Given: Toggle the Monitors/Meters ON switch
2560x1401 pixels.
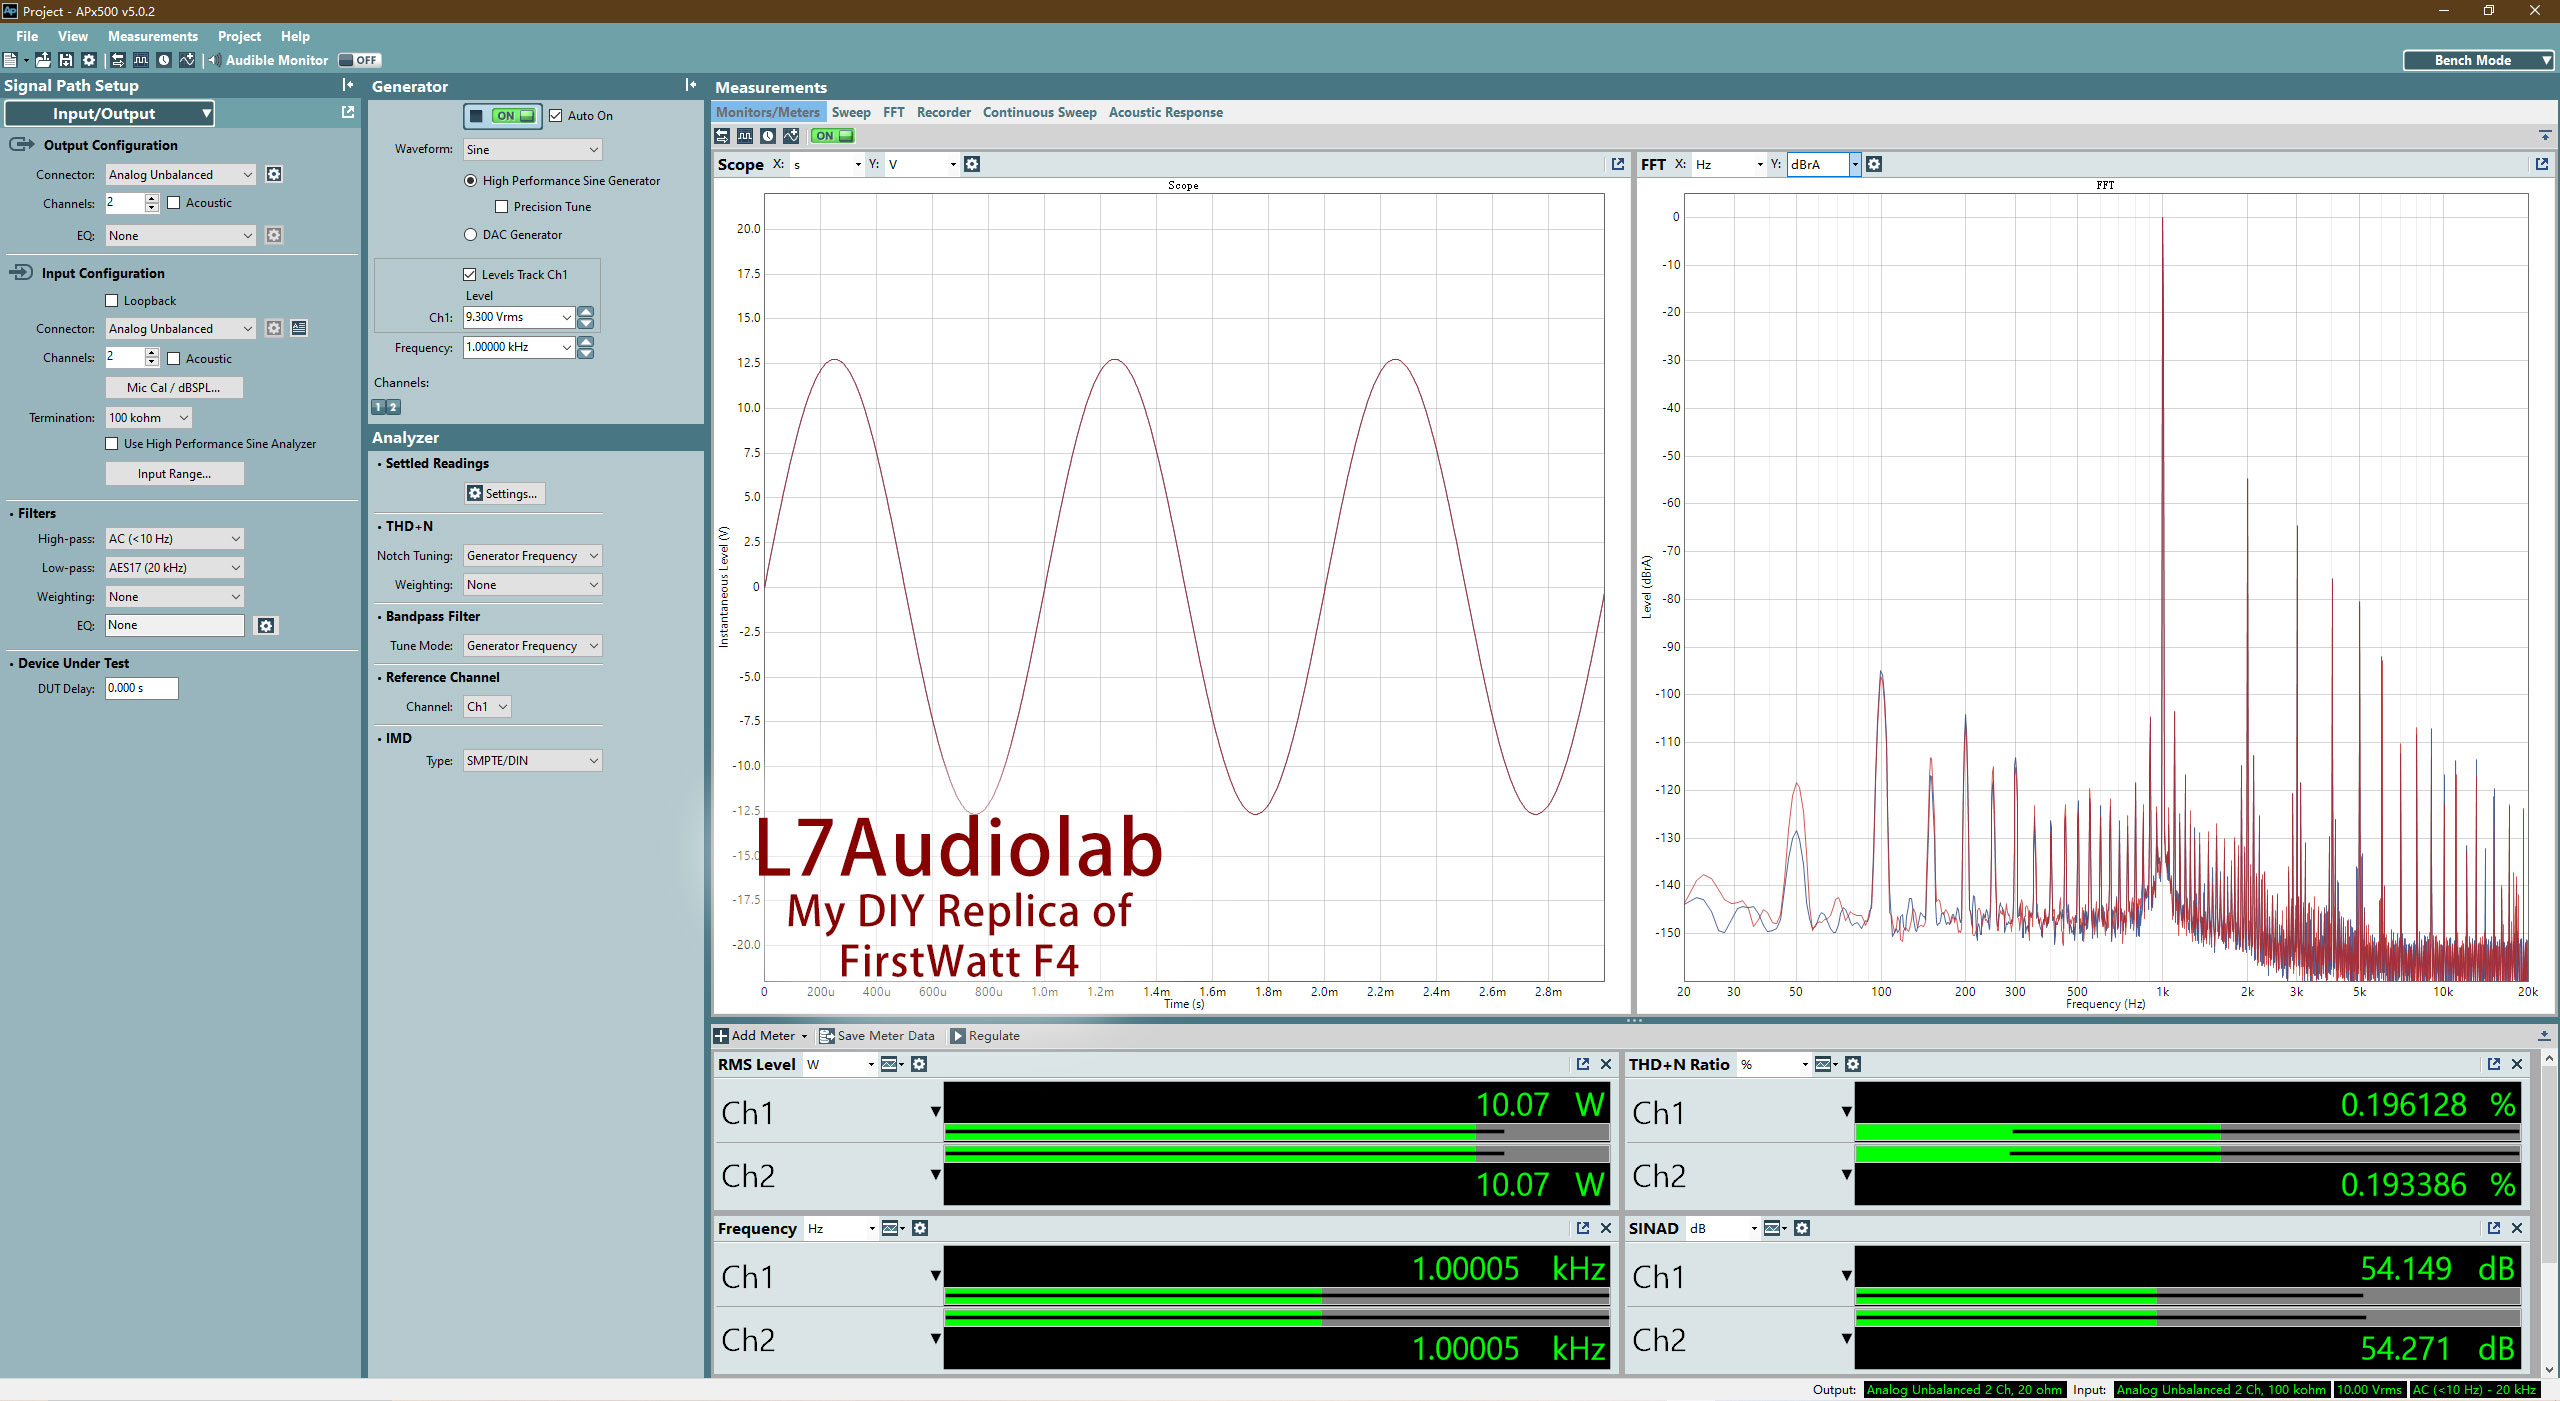Looking at the screenshot, I should point(832,136).
